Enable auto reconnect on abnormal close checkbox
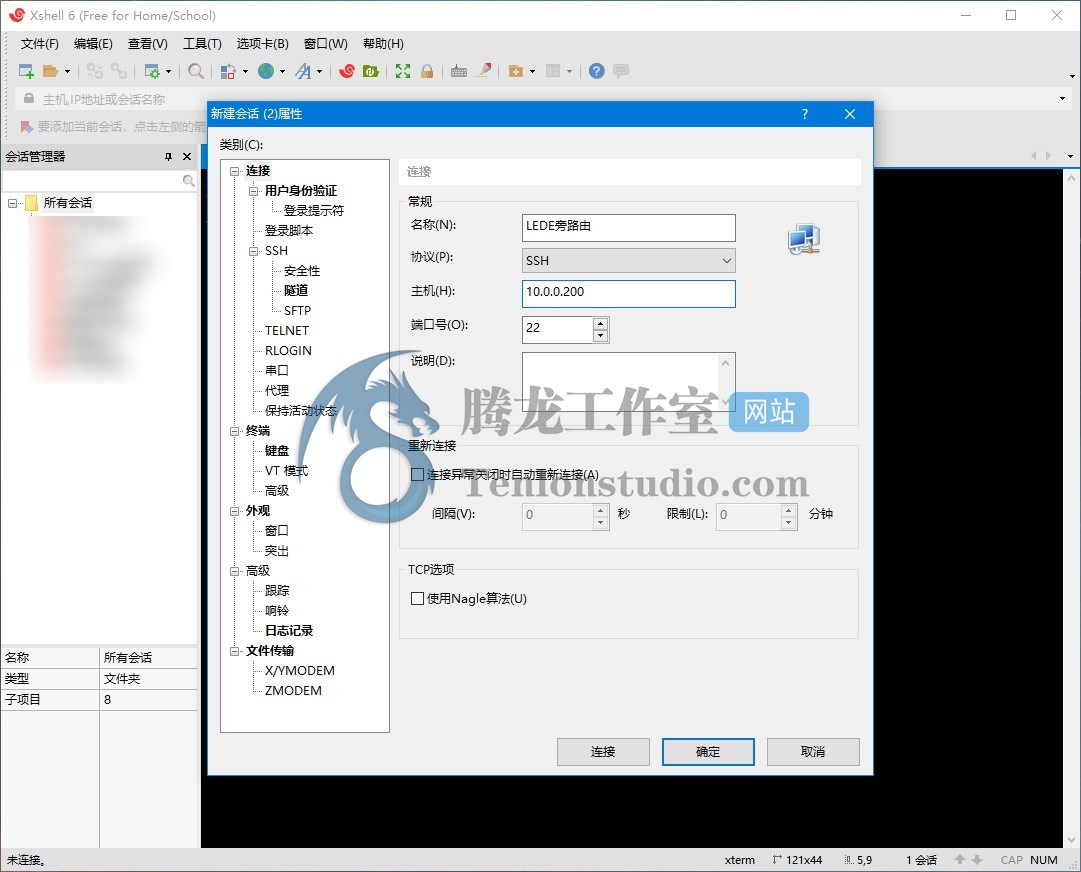 tap(417, 474)
